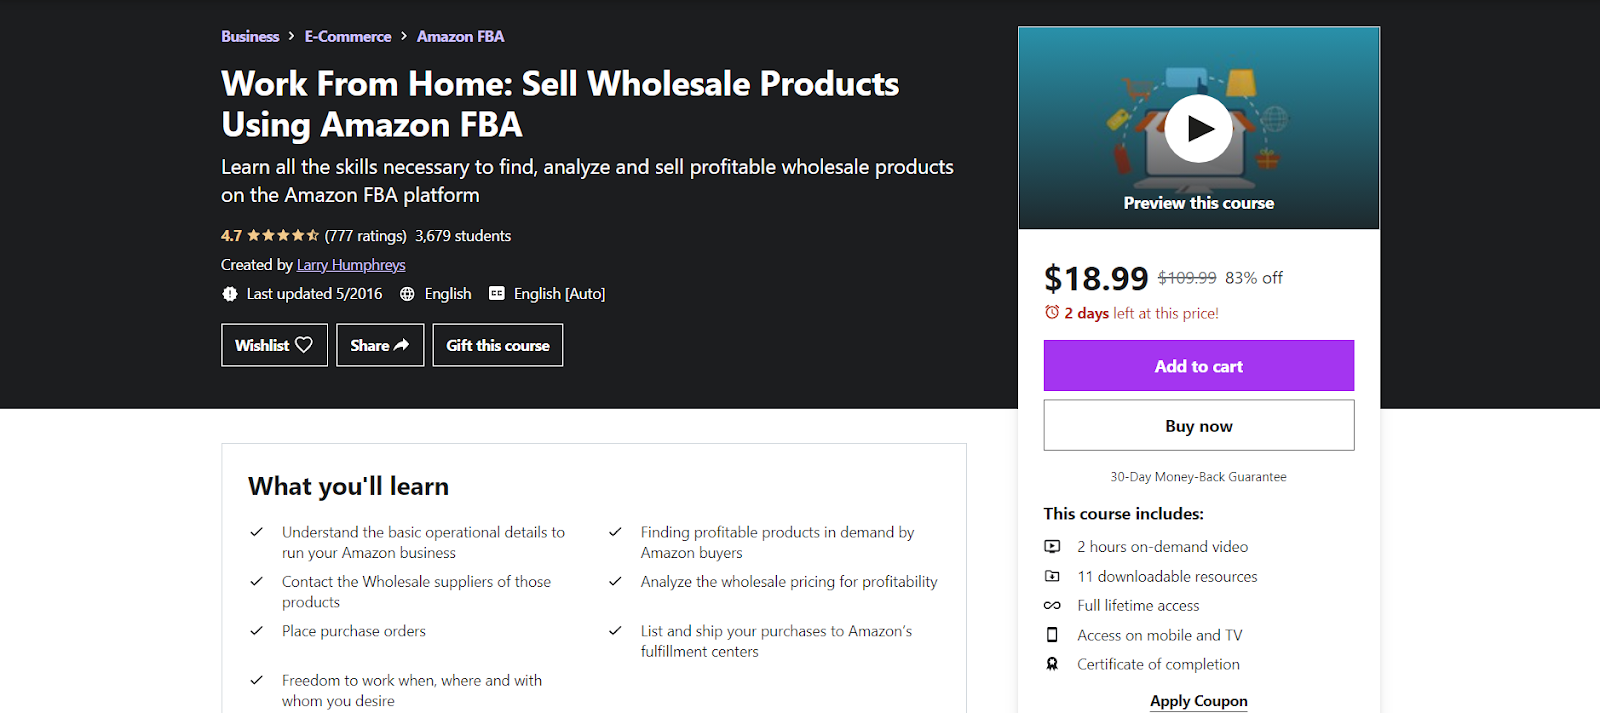Go to Amazon FBA breadcrumb
The image size is (1600, 713).
(x=460, y=37)
